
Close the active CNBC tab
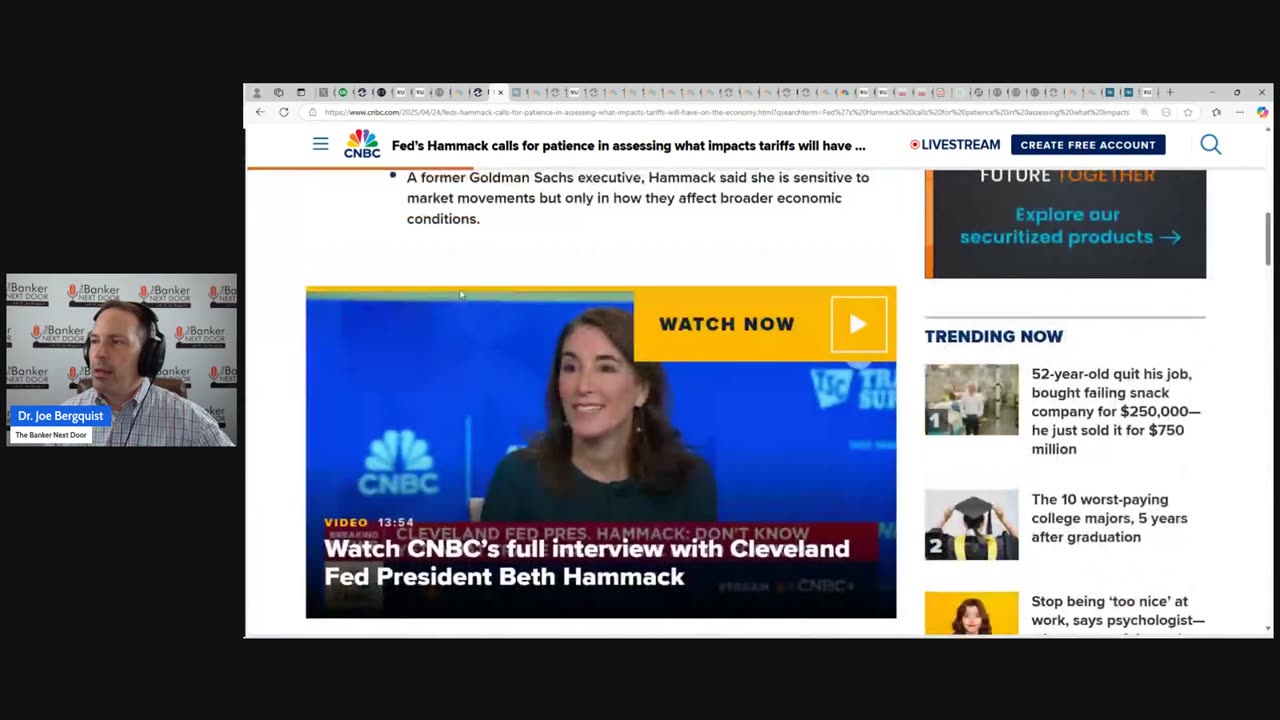pyautogui.click(x=500, y=92)
